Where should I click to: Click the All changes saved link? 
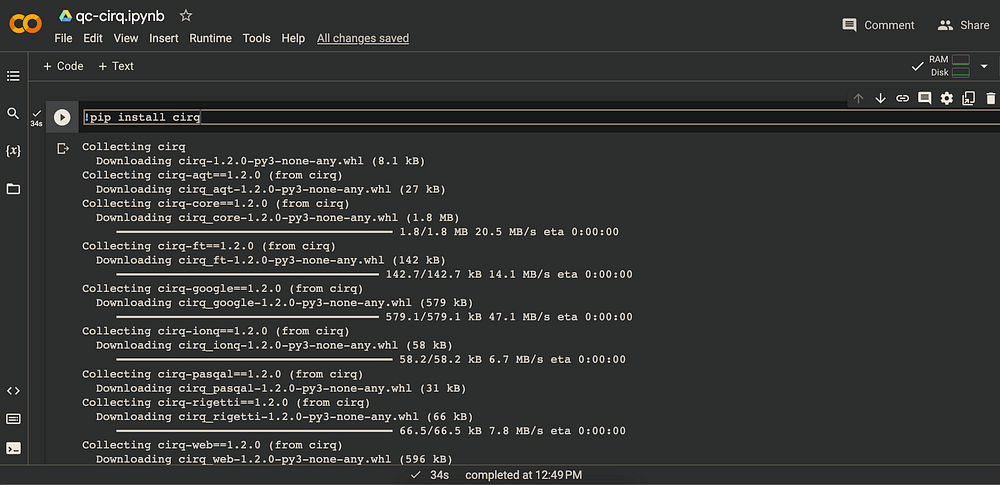[363, 38]
